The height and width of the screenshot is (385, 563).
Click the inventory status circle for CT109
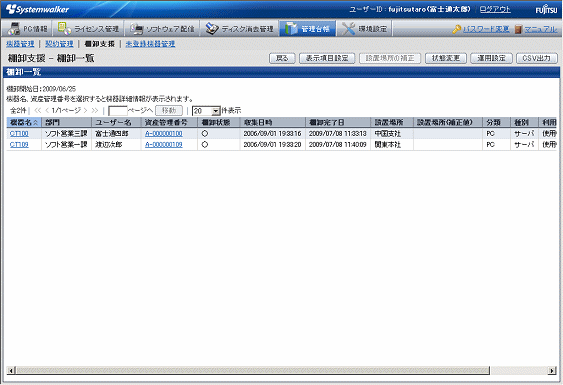pos(205,145)
